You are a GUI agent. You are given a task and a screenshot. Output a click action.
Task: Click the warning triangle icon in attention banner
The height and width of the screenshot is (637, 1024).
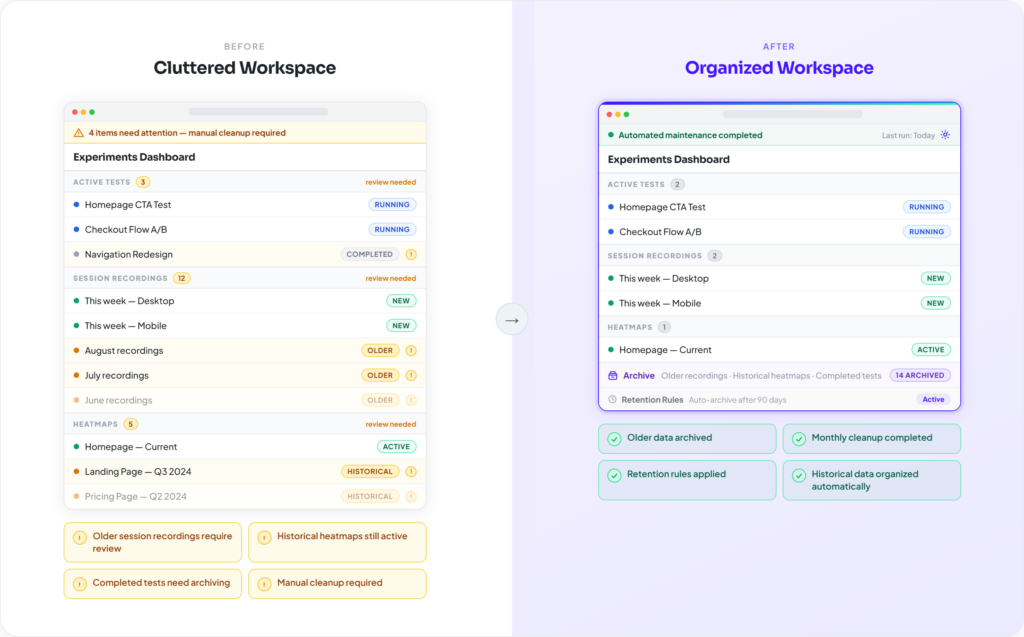tap(78, 133)
